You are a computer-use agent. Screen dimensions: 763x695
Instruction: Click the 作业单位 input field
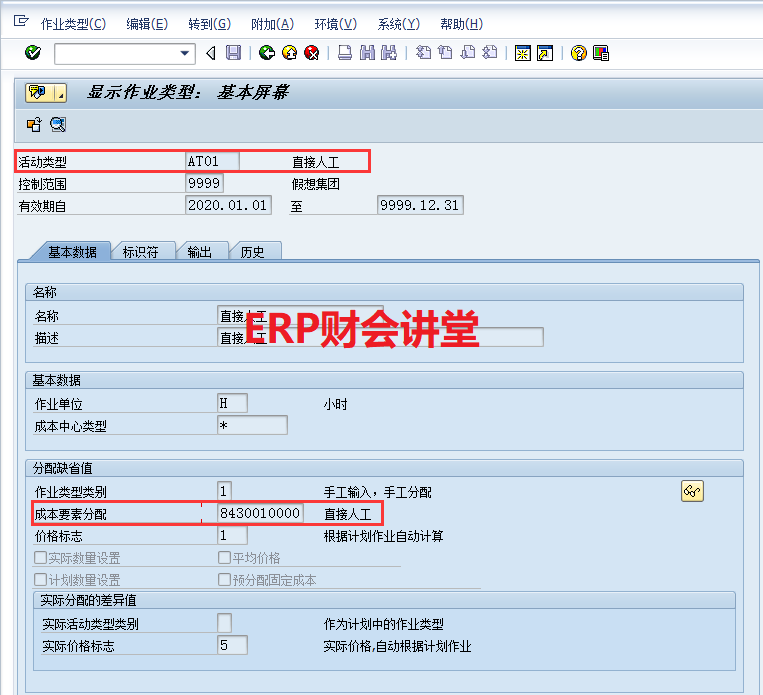coord(232,404)
